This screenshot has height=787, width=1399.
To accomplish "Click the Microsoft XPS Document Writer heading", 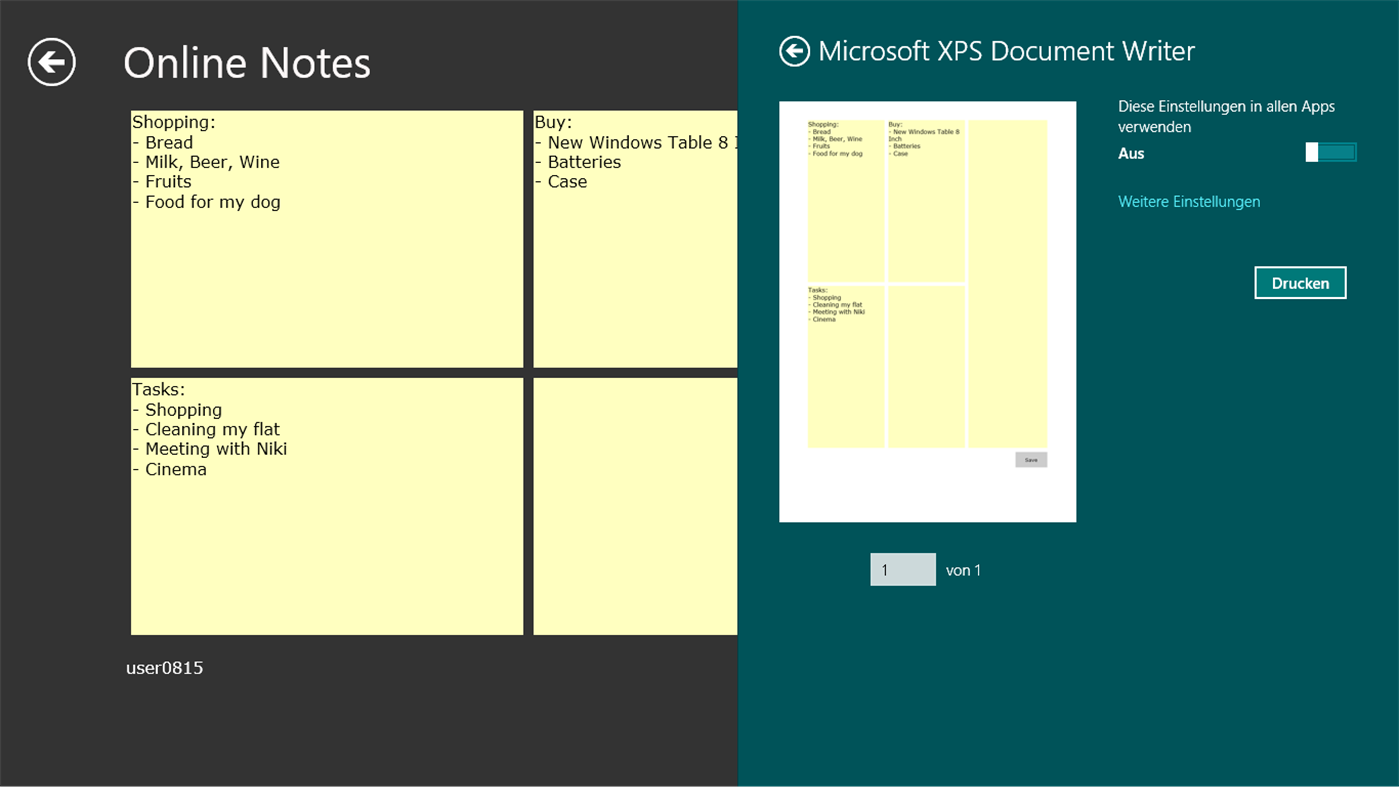I will point(1005,50).
